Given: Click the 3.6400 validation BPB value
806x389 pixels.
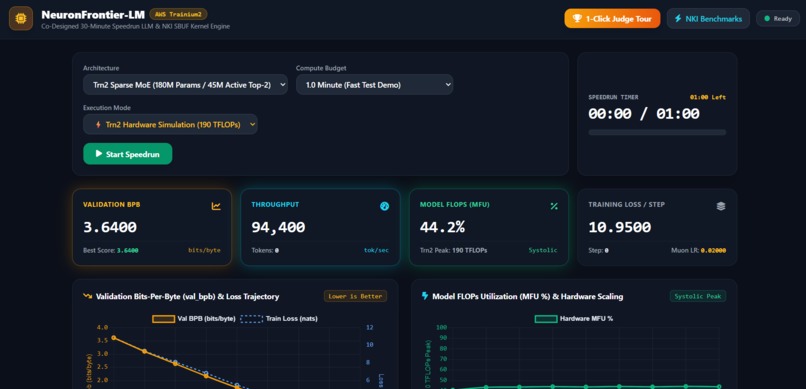Looking at the screenshot, I should point(110,227).
